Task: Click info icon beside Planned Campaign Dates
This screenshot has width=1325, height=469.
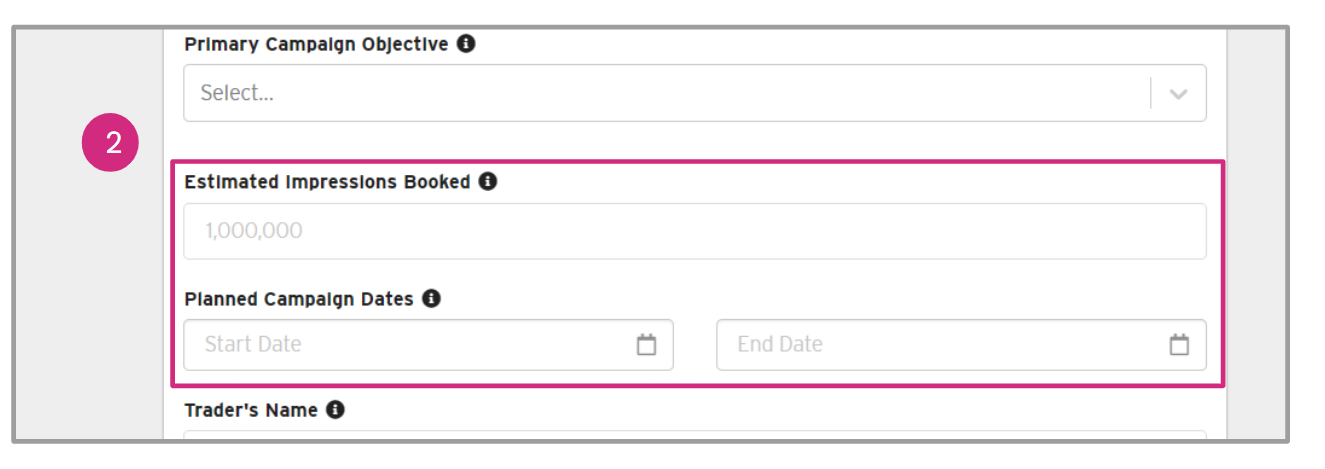Action: click(431, 299)
